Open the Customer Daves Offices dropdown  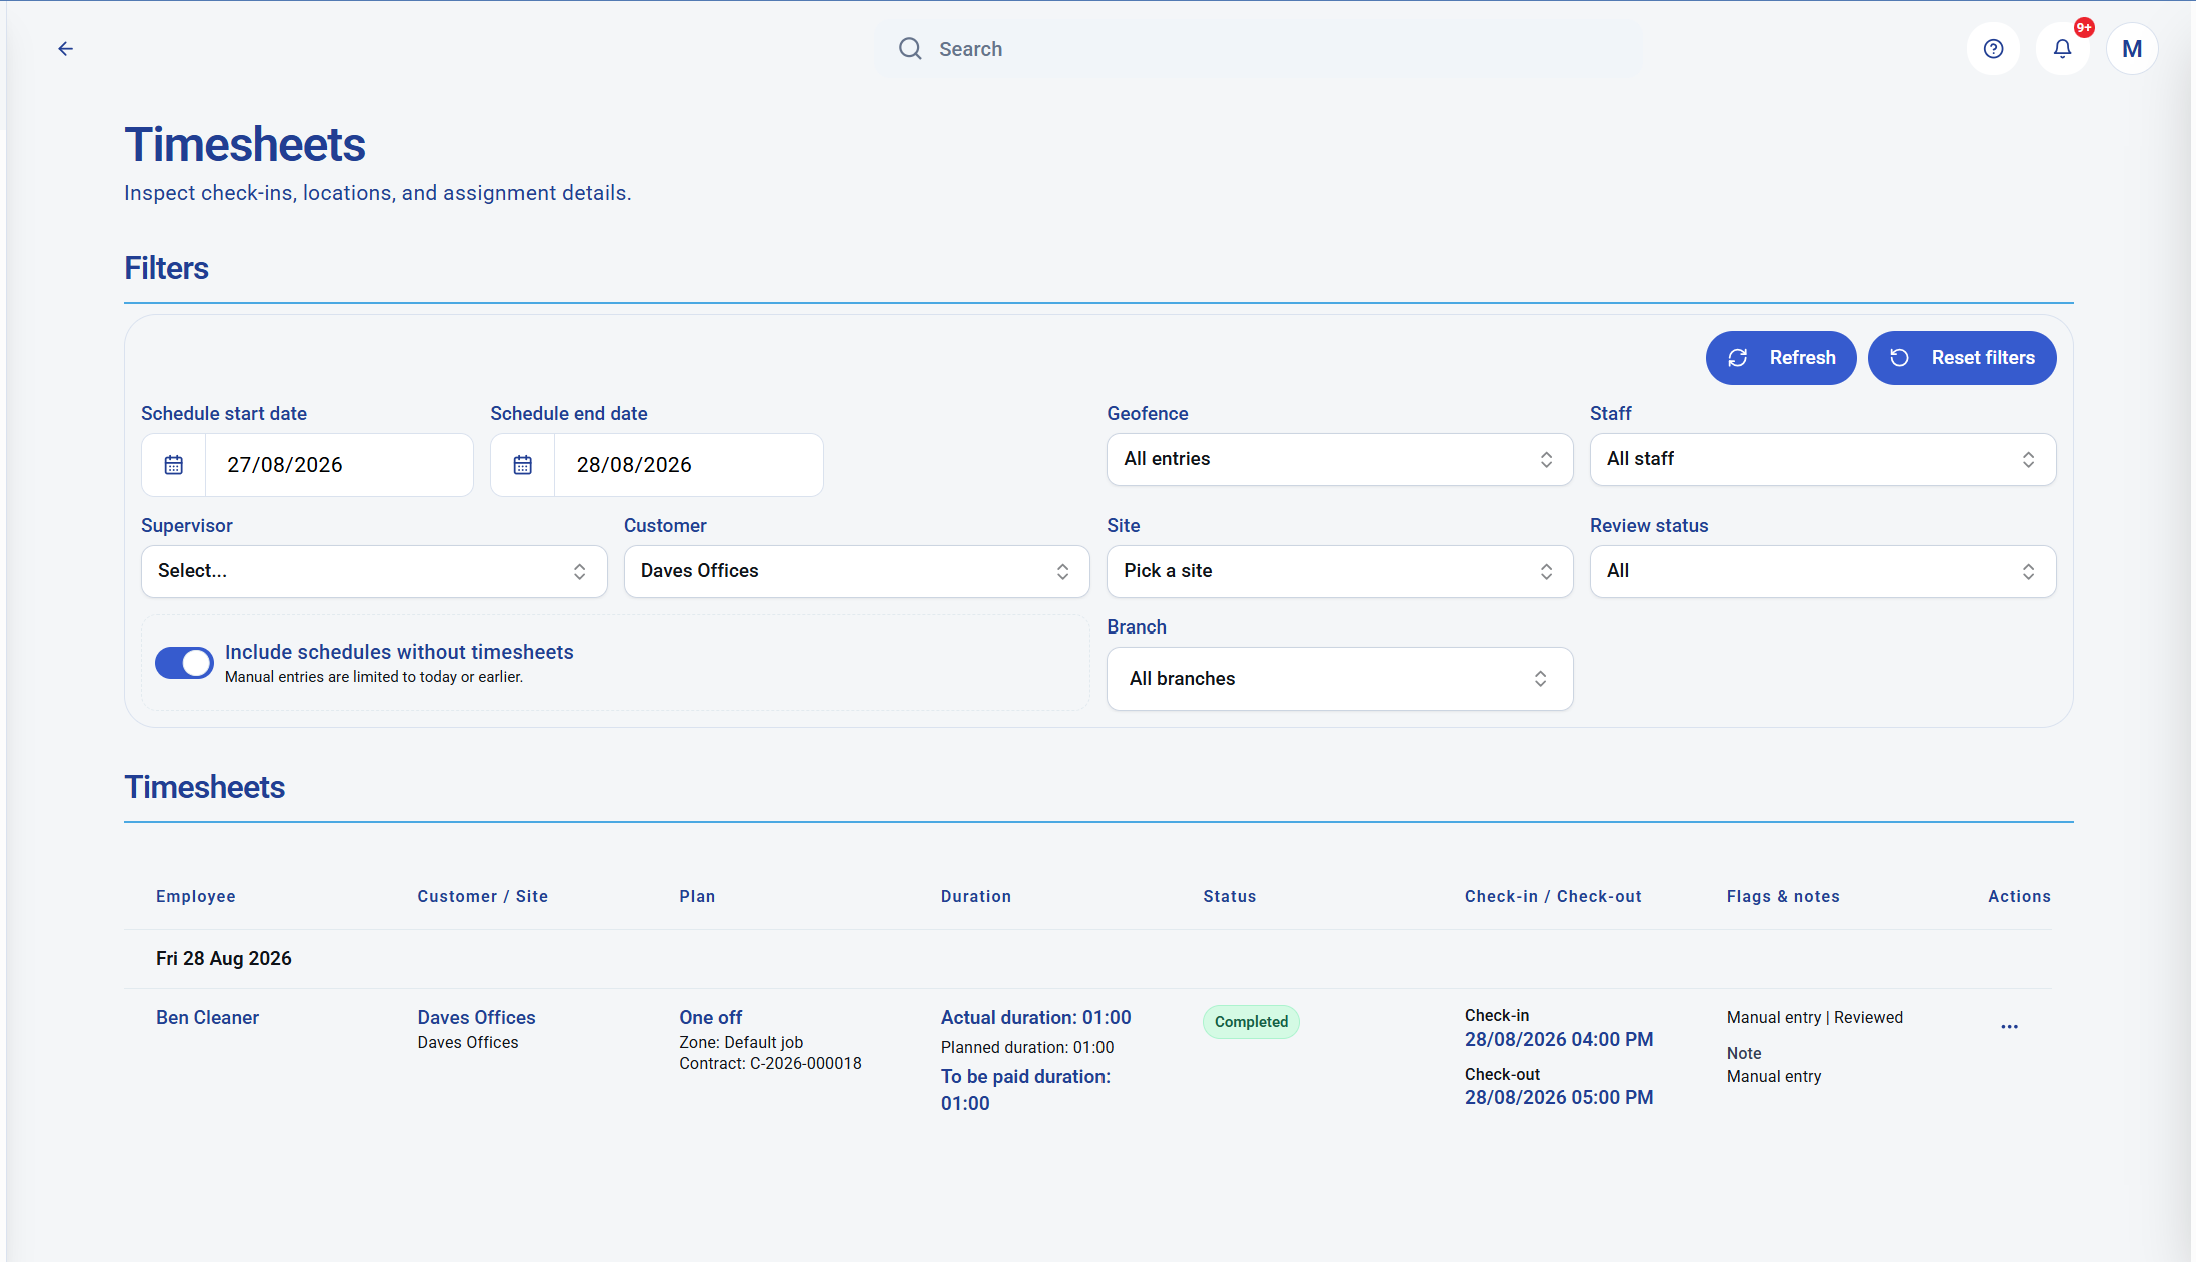(x=856, y=571)
